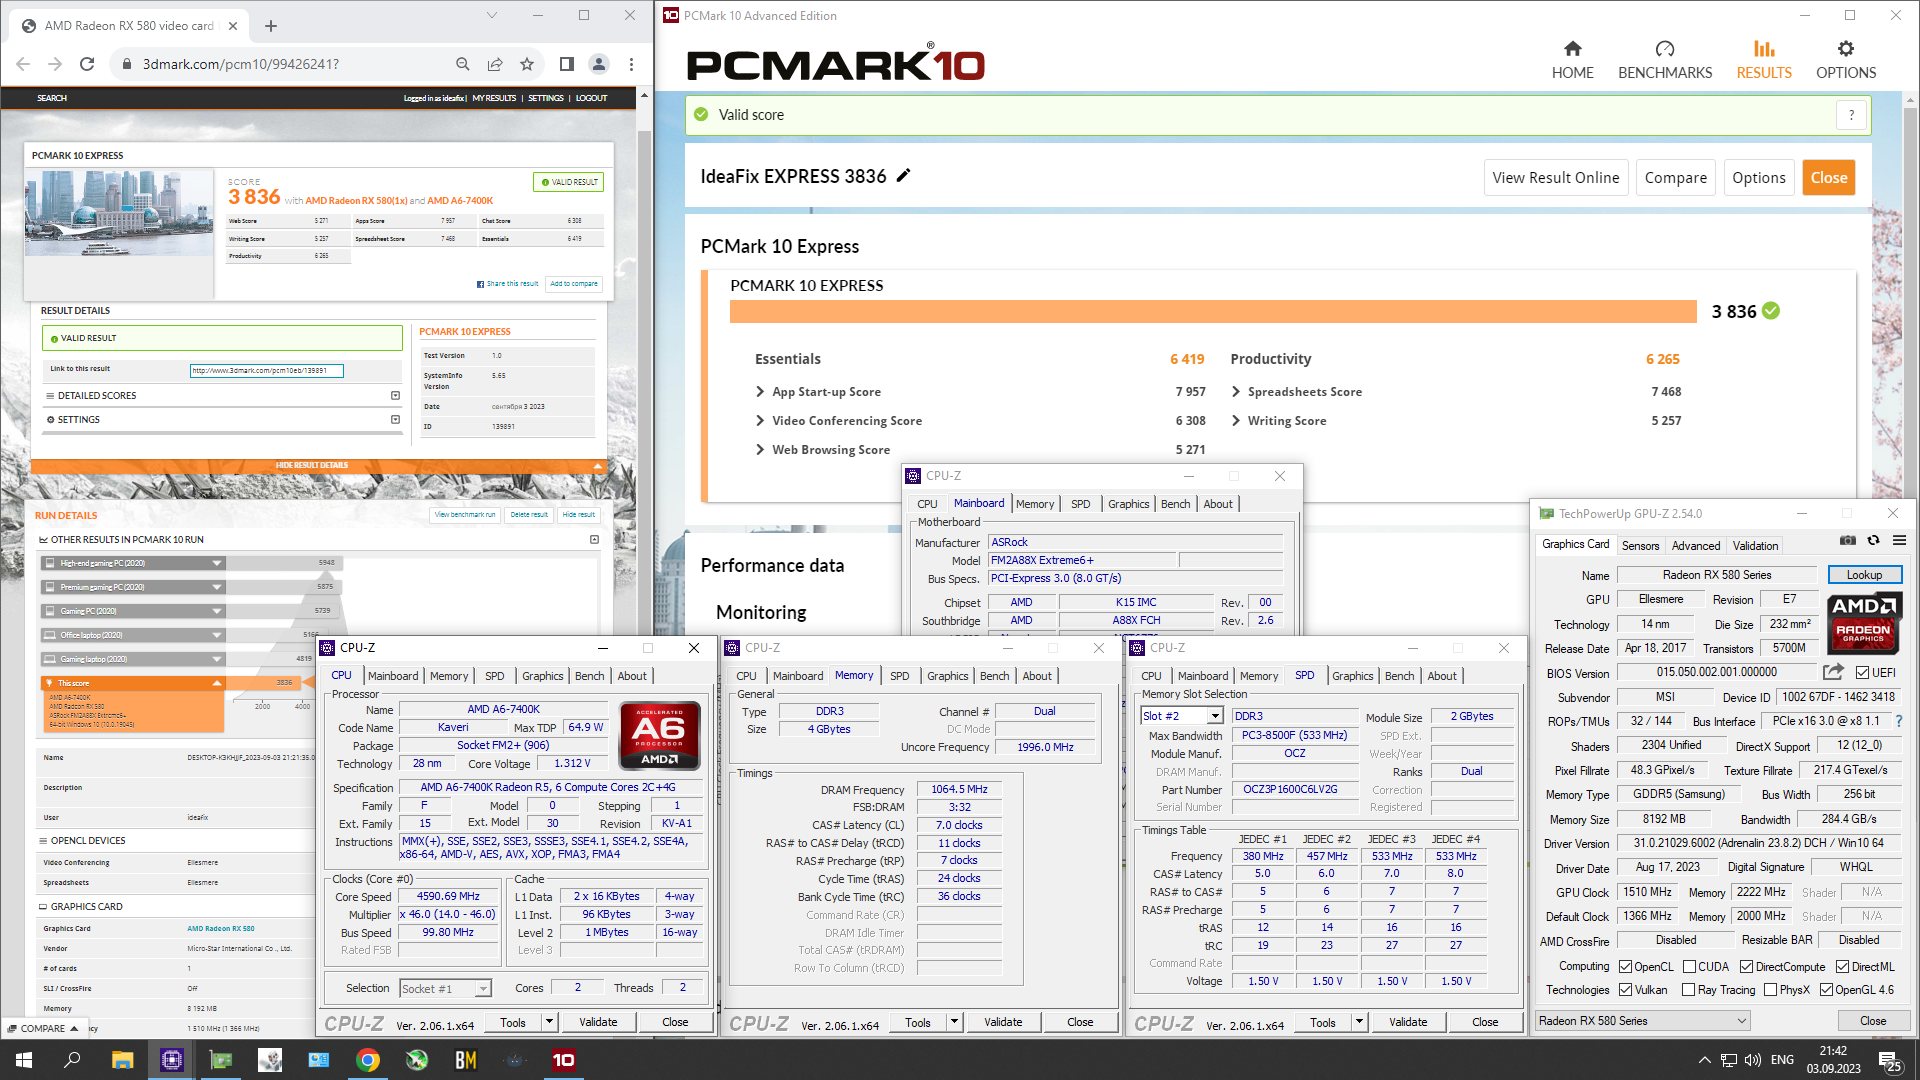Click View Result Online button
1920x1080 pixels.
click(1555, 178)
